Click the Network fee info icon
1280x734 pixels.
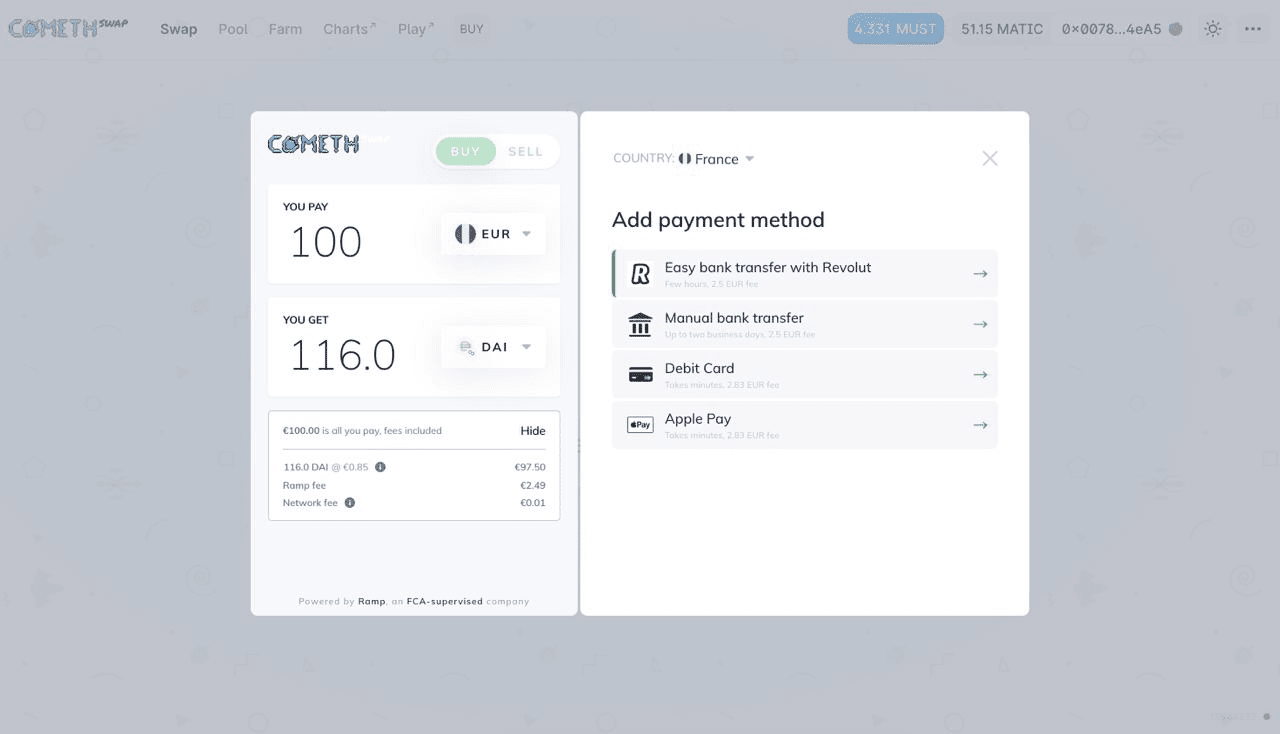pos(350,503)
